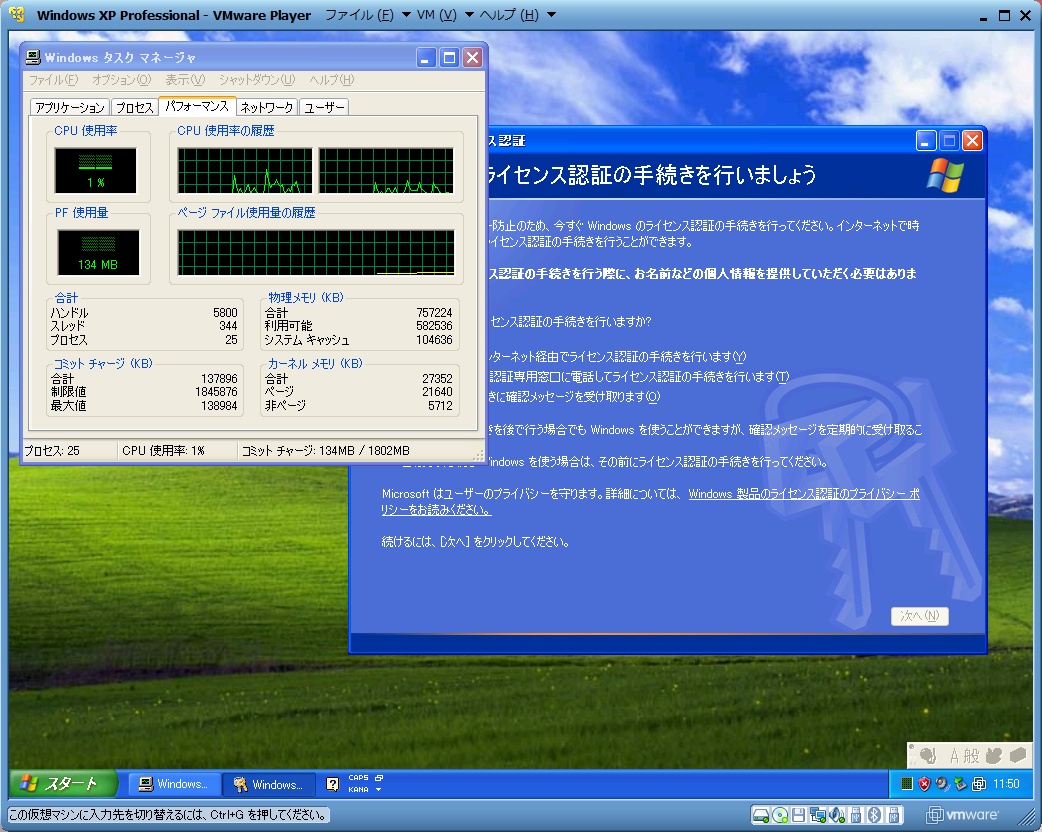Switch to the プロセス tab
The height and width of the screenshot is (832, 1042).
tap(135, 108)
